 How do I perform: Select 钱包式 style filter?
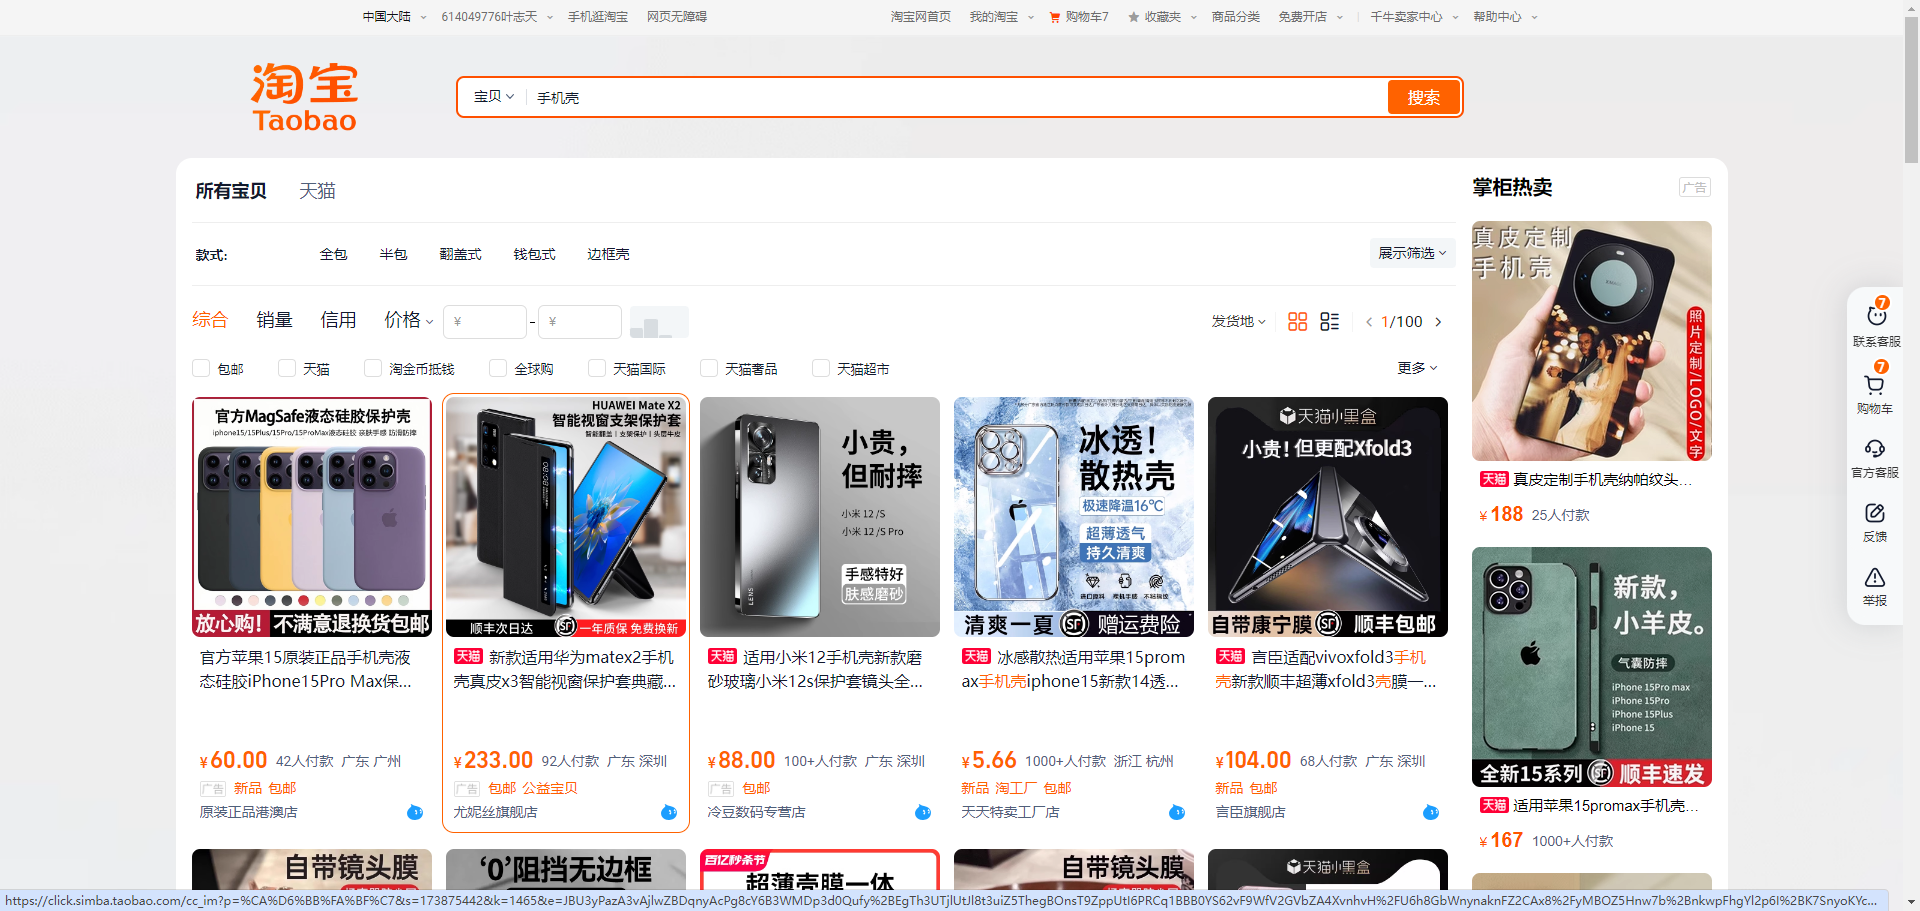[534, 255]
